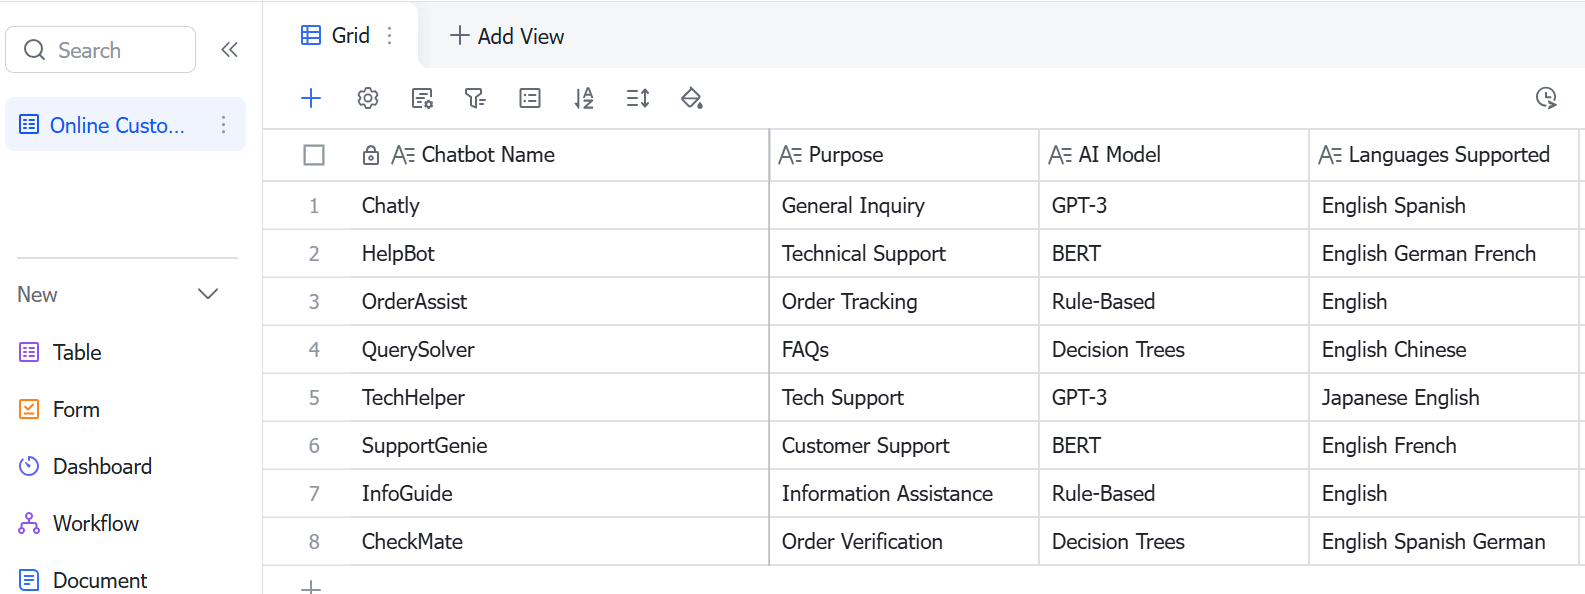Focus the sidebar Search field
1585x594 pixels.
click(100, 50)
